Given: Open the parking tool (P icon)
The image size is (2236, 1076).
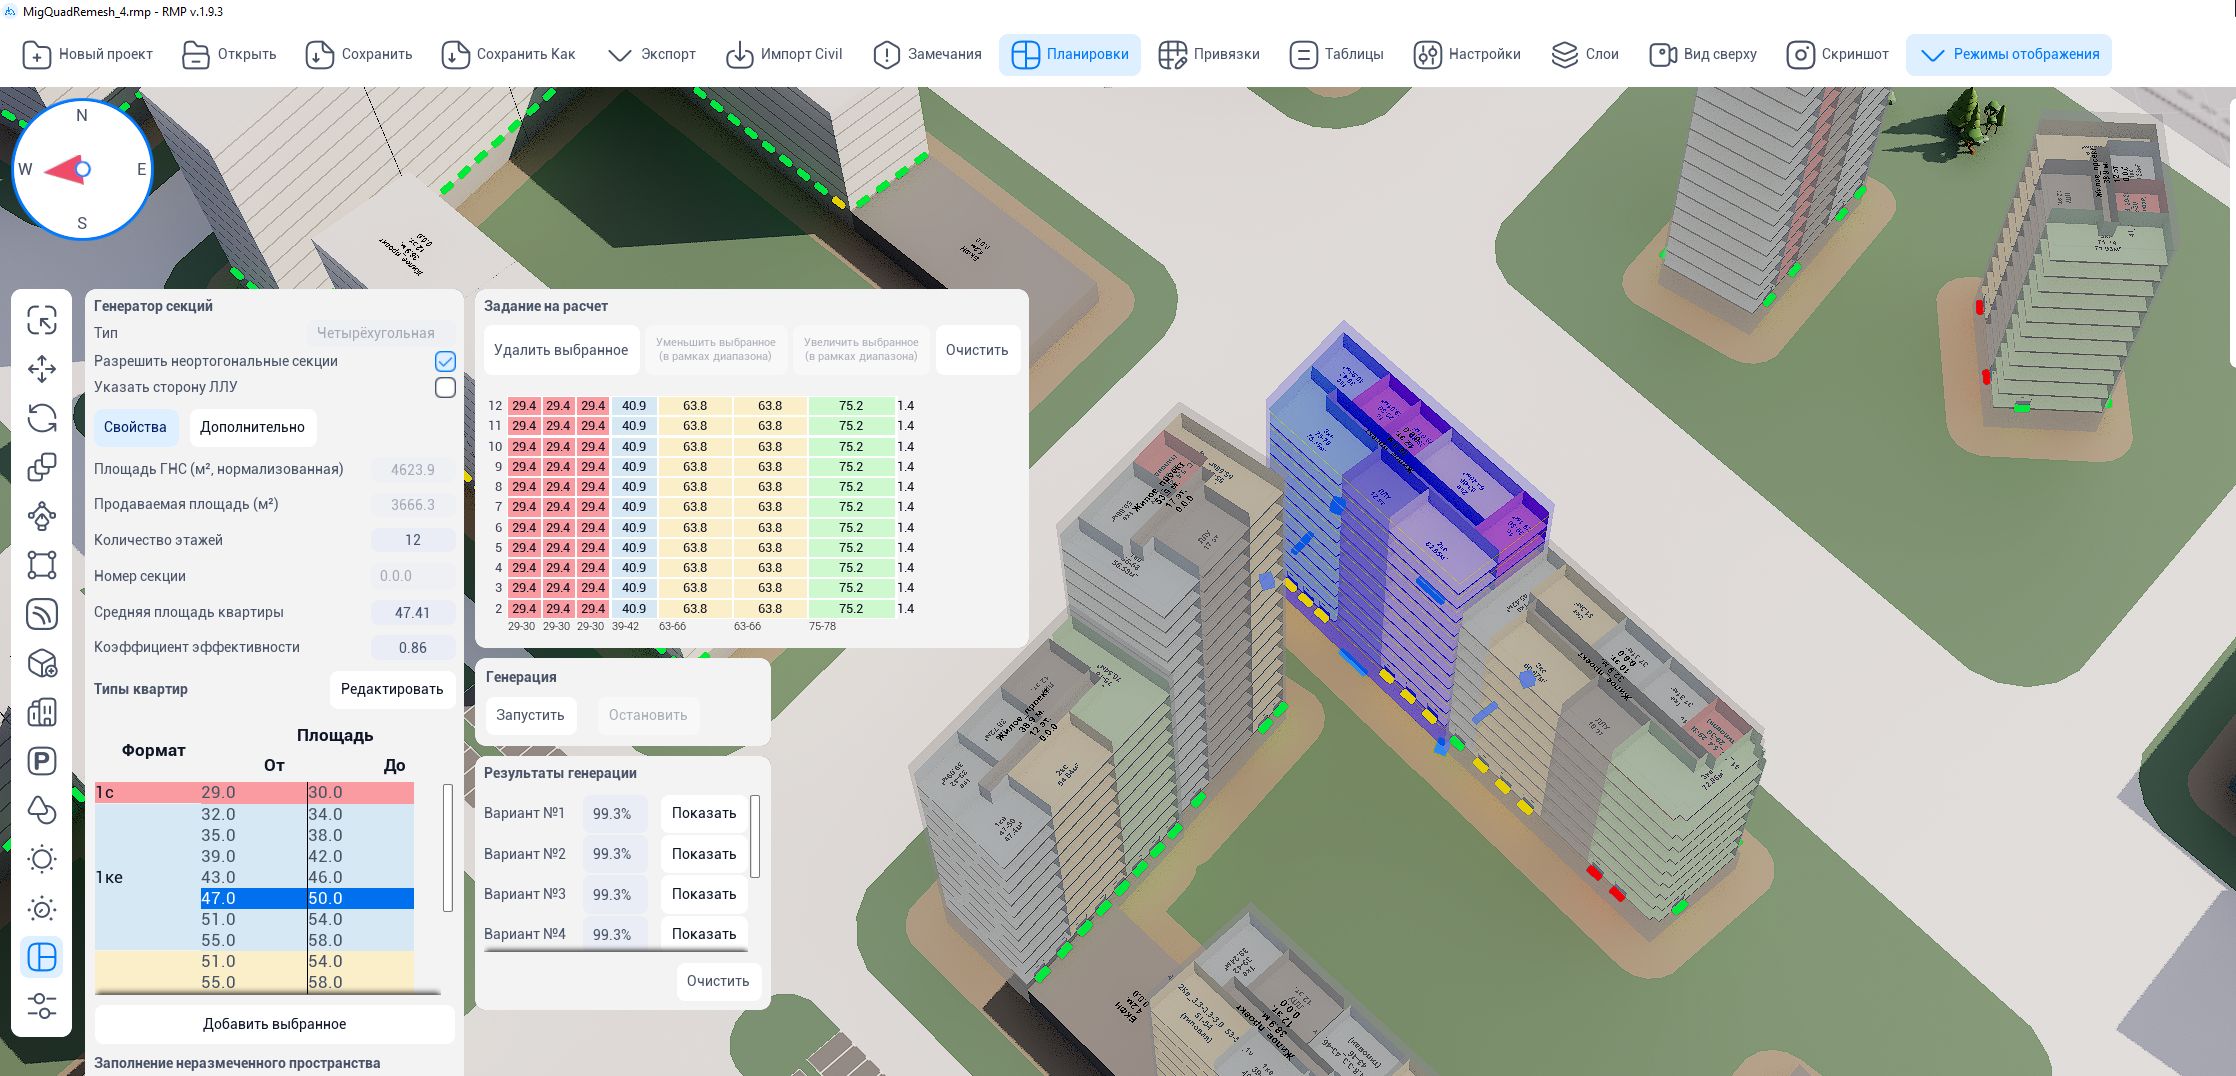Looking at the screenshot, I should 42,761.
